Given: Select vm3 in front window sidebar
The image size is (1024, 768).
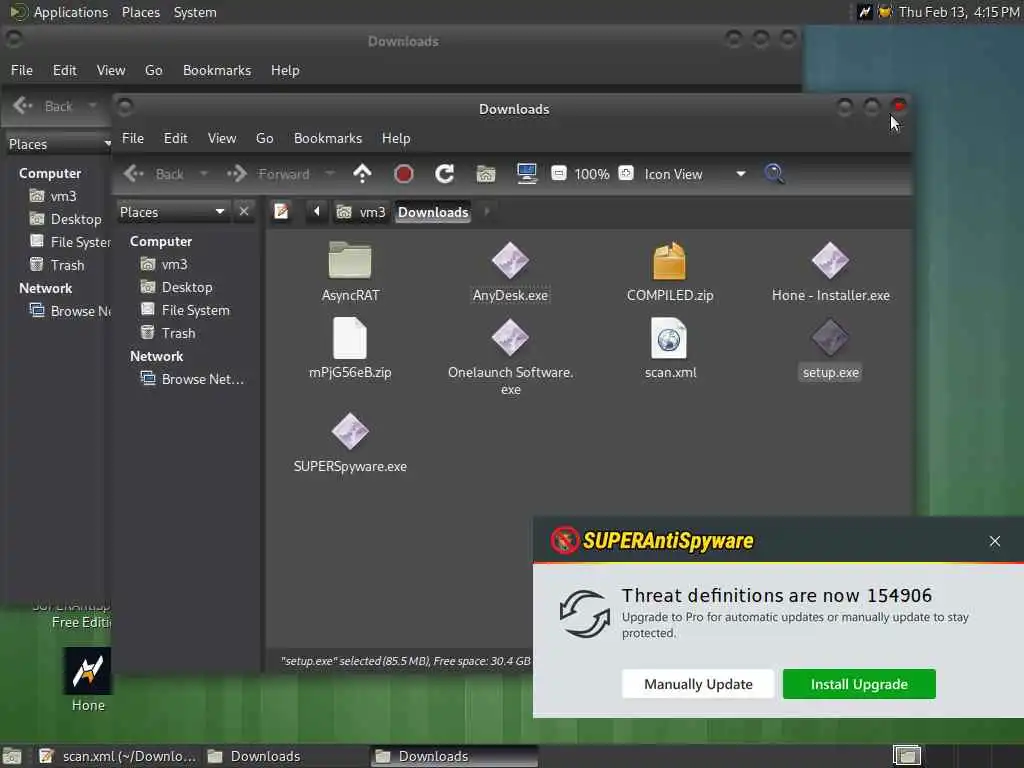Looking at the screenshot, I should (165, 264).
